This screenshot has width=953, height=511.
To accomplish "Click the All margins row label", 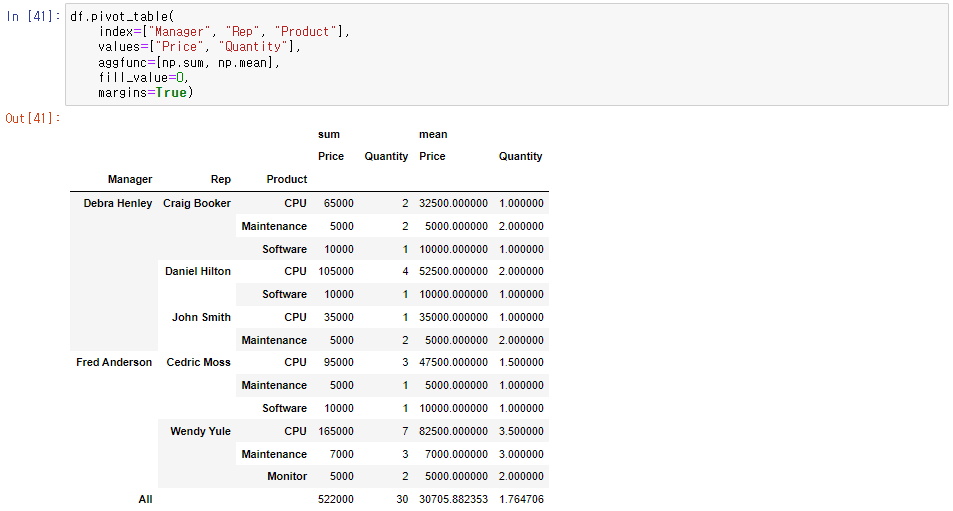I will (x=145, y=499).
